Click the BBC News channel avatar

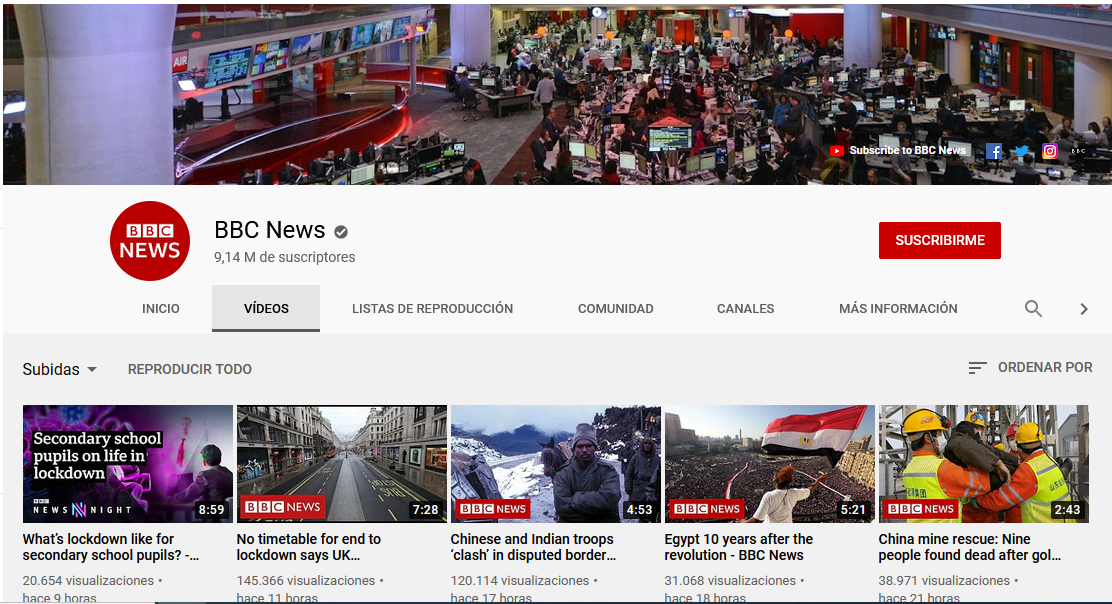(x=150, y=241)
